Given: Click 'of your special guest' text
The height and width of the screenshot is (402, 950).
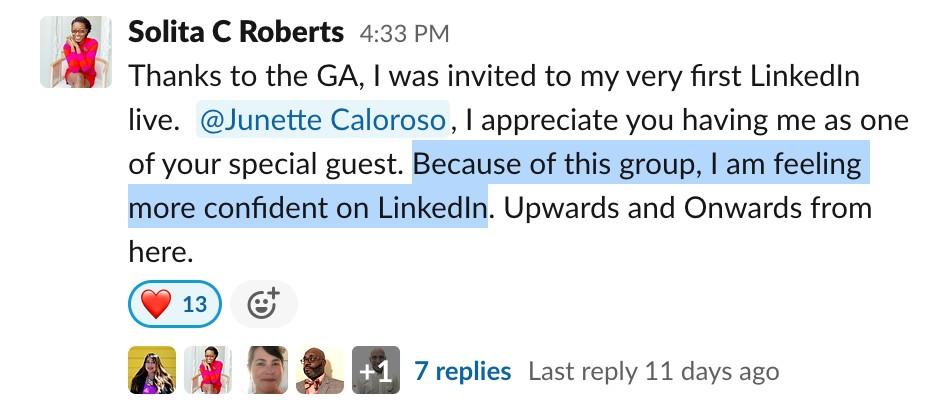Looking at the screenshot, I should (268, 165).
